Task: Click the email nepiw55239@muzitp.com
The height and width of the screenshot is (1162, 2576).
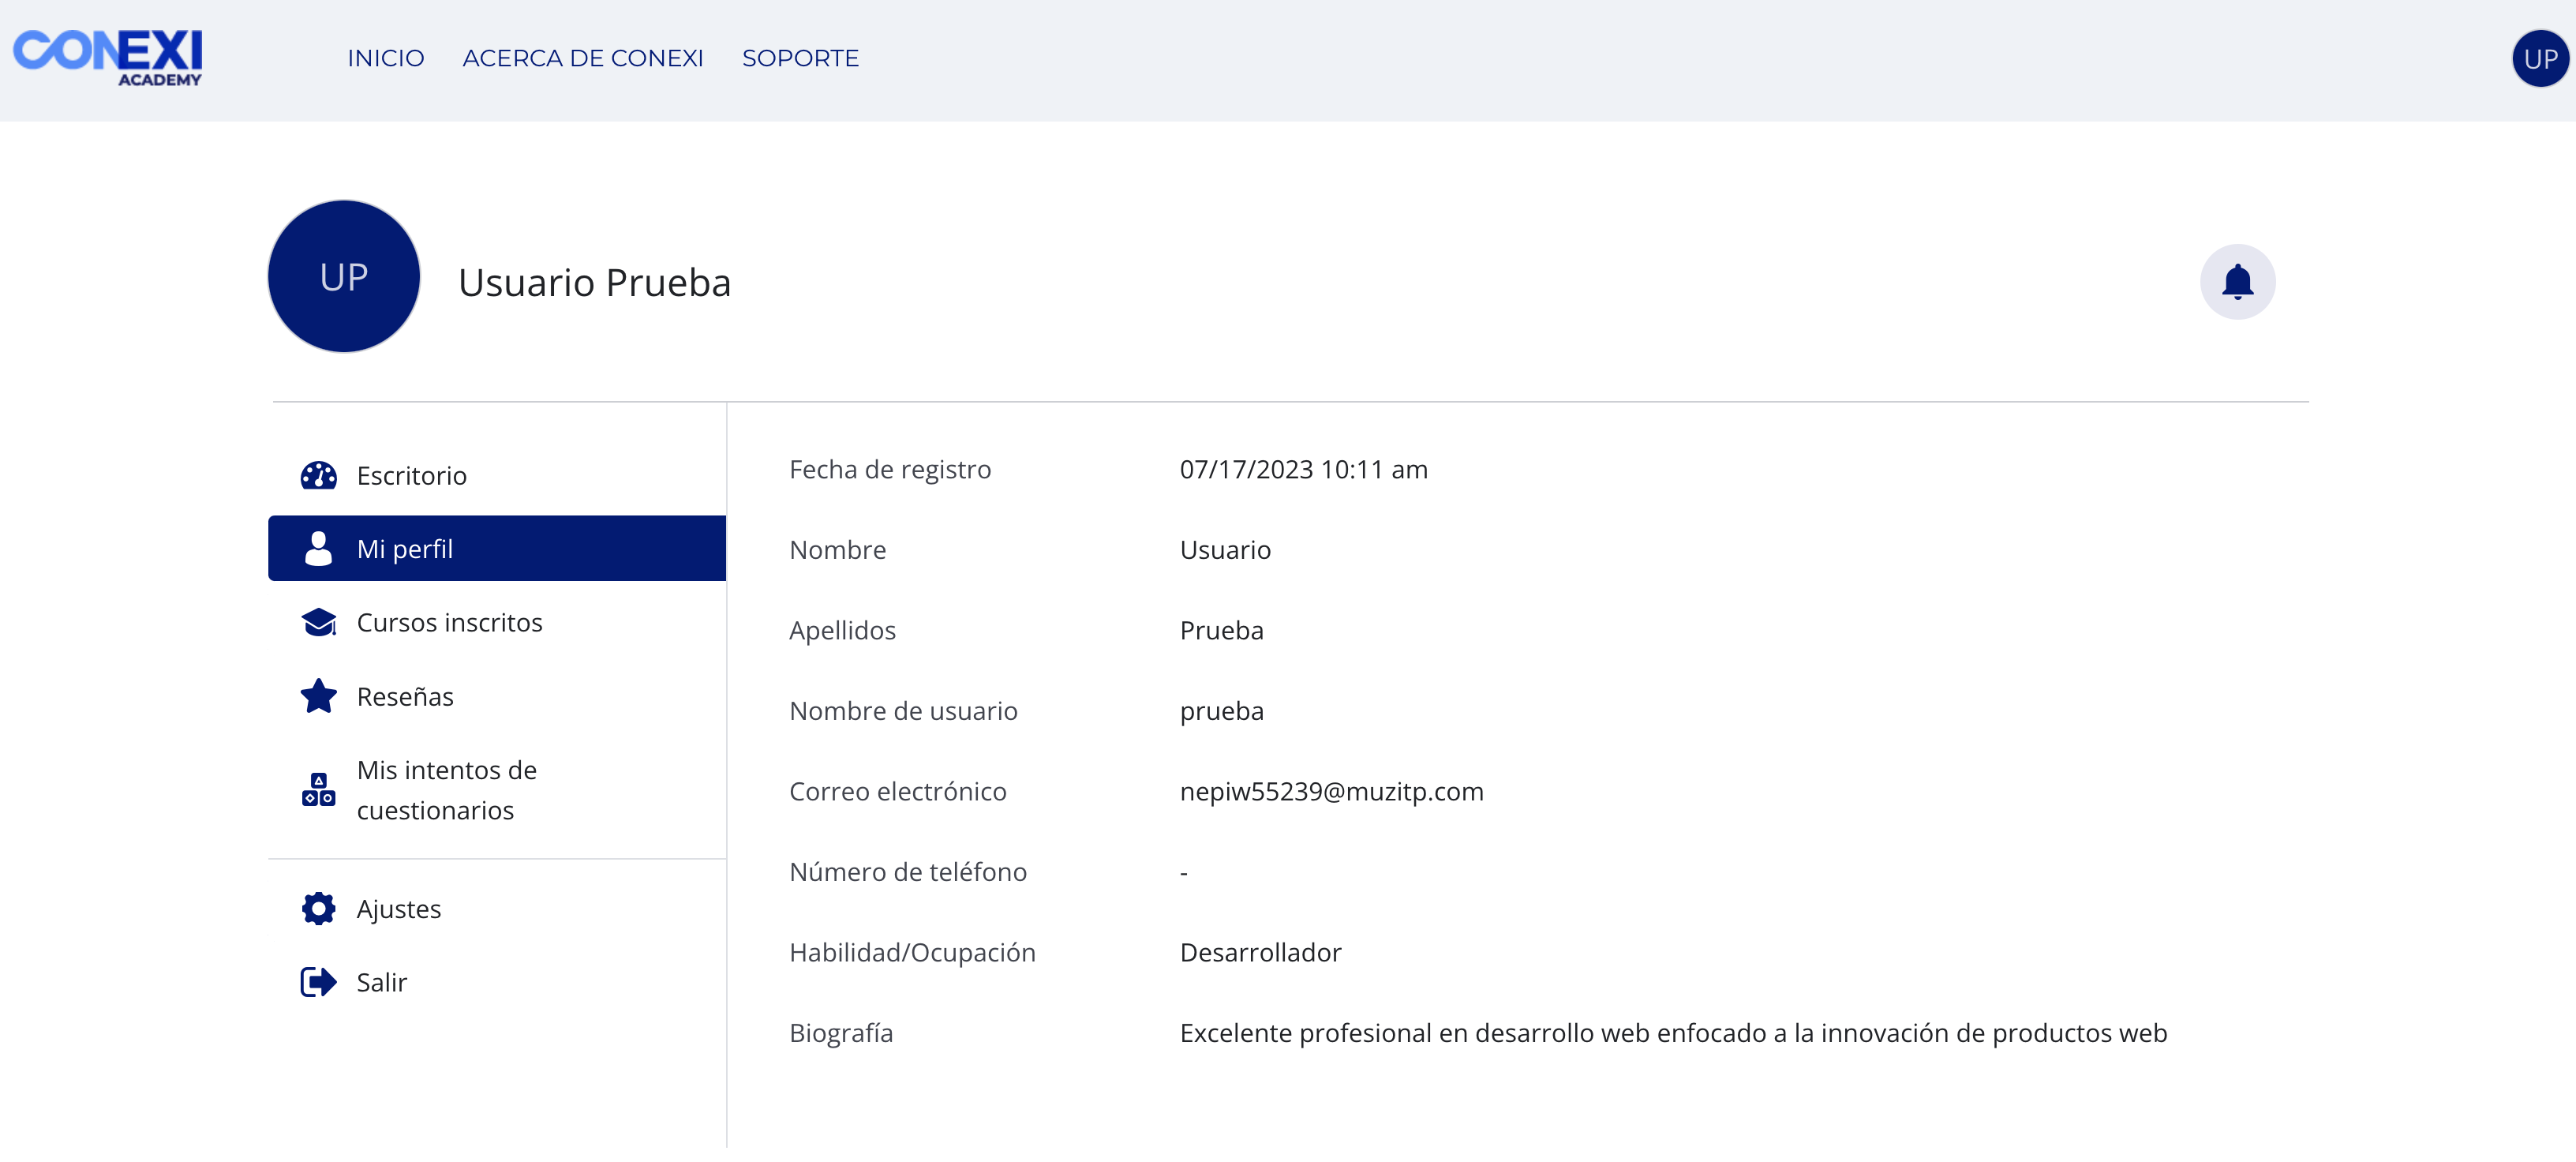Action: 1331,791
